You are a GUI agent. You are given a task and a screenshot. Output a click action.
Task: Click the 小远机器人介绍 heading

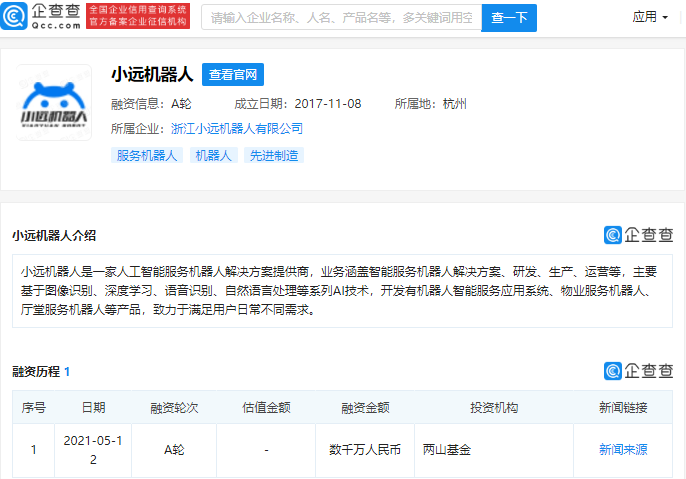click(54, 235)
